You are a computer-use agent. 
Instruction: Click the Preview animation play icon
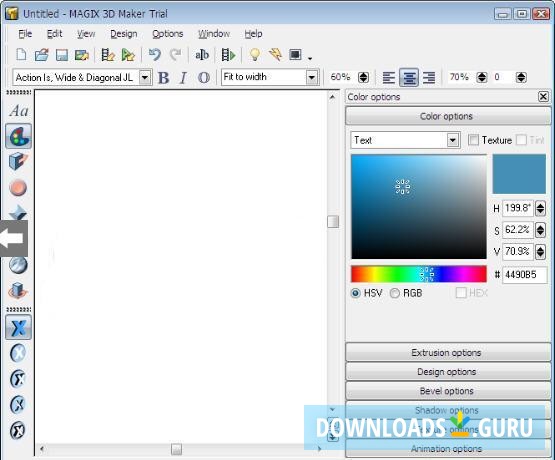point(128,55)
